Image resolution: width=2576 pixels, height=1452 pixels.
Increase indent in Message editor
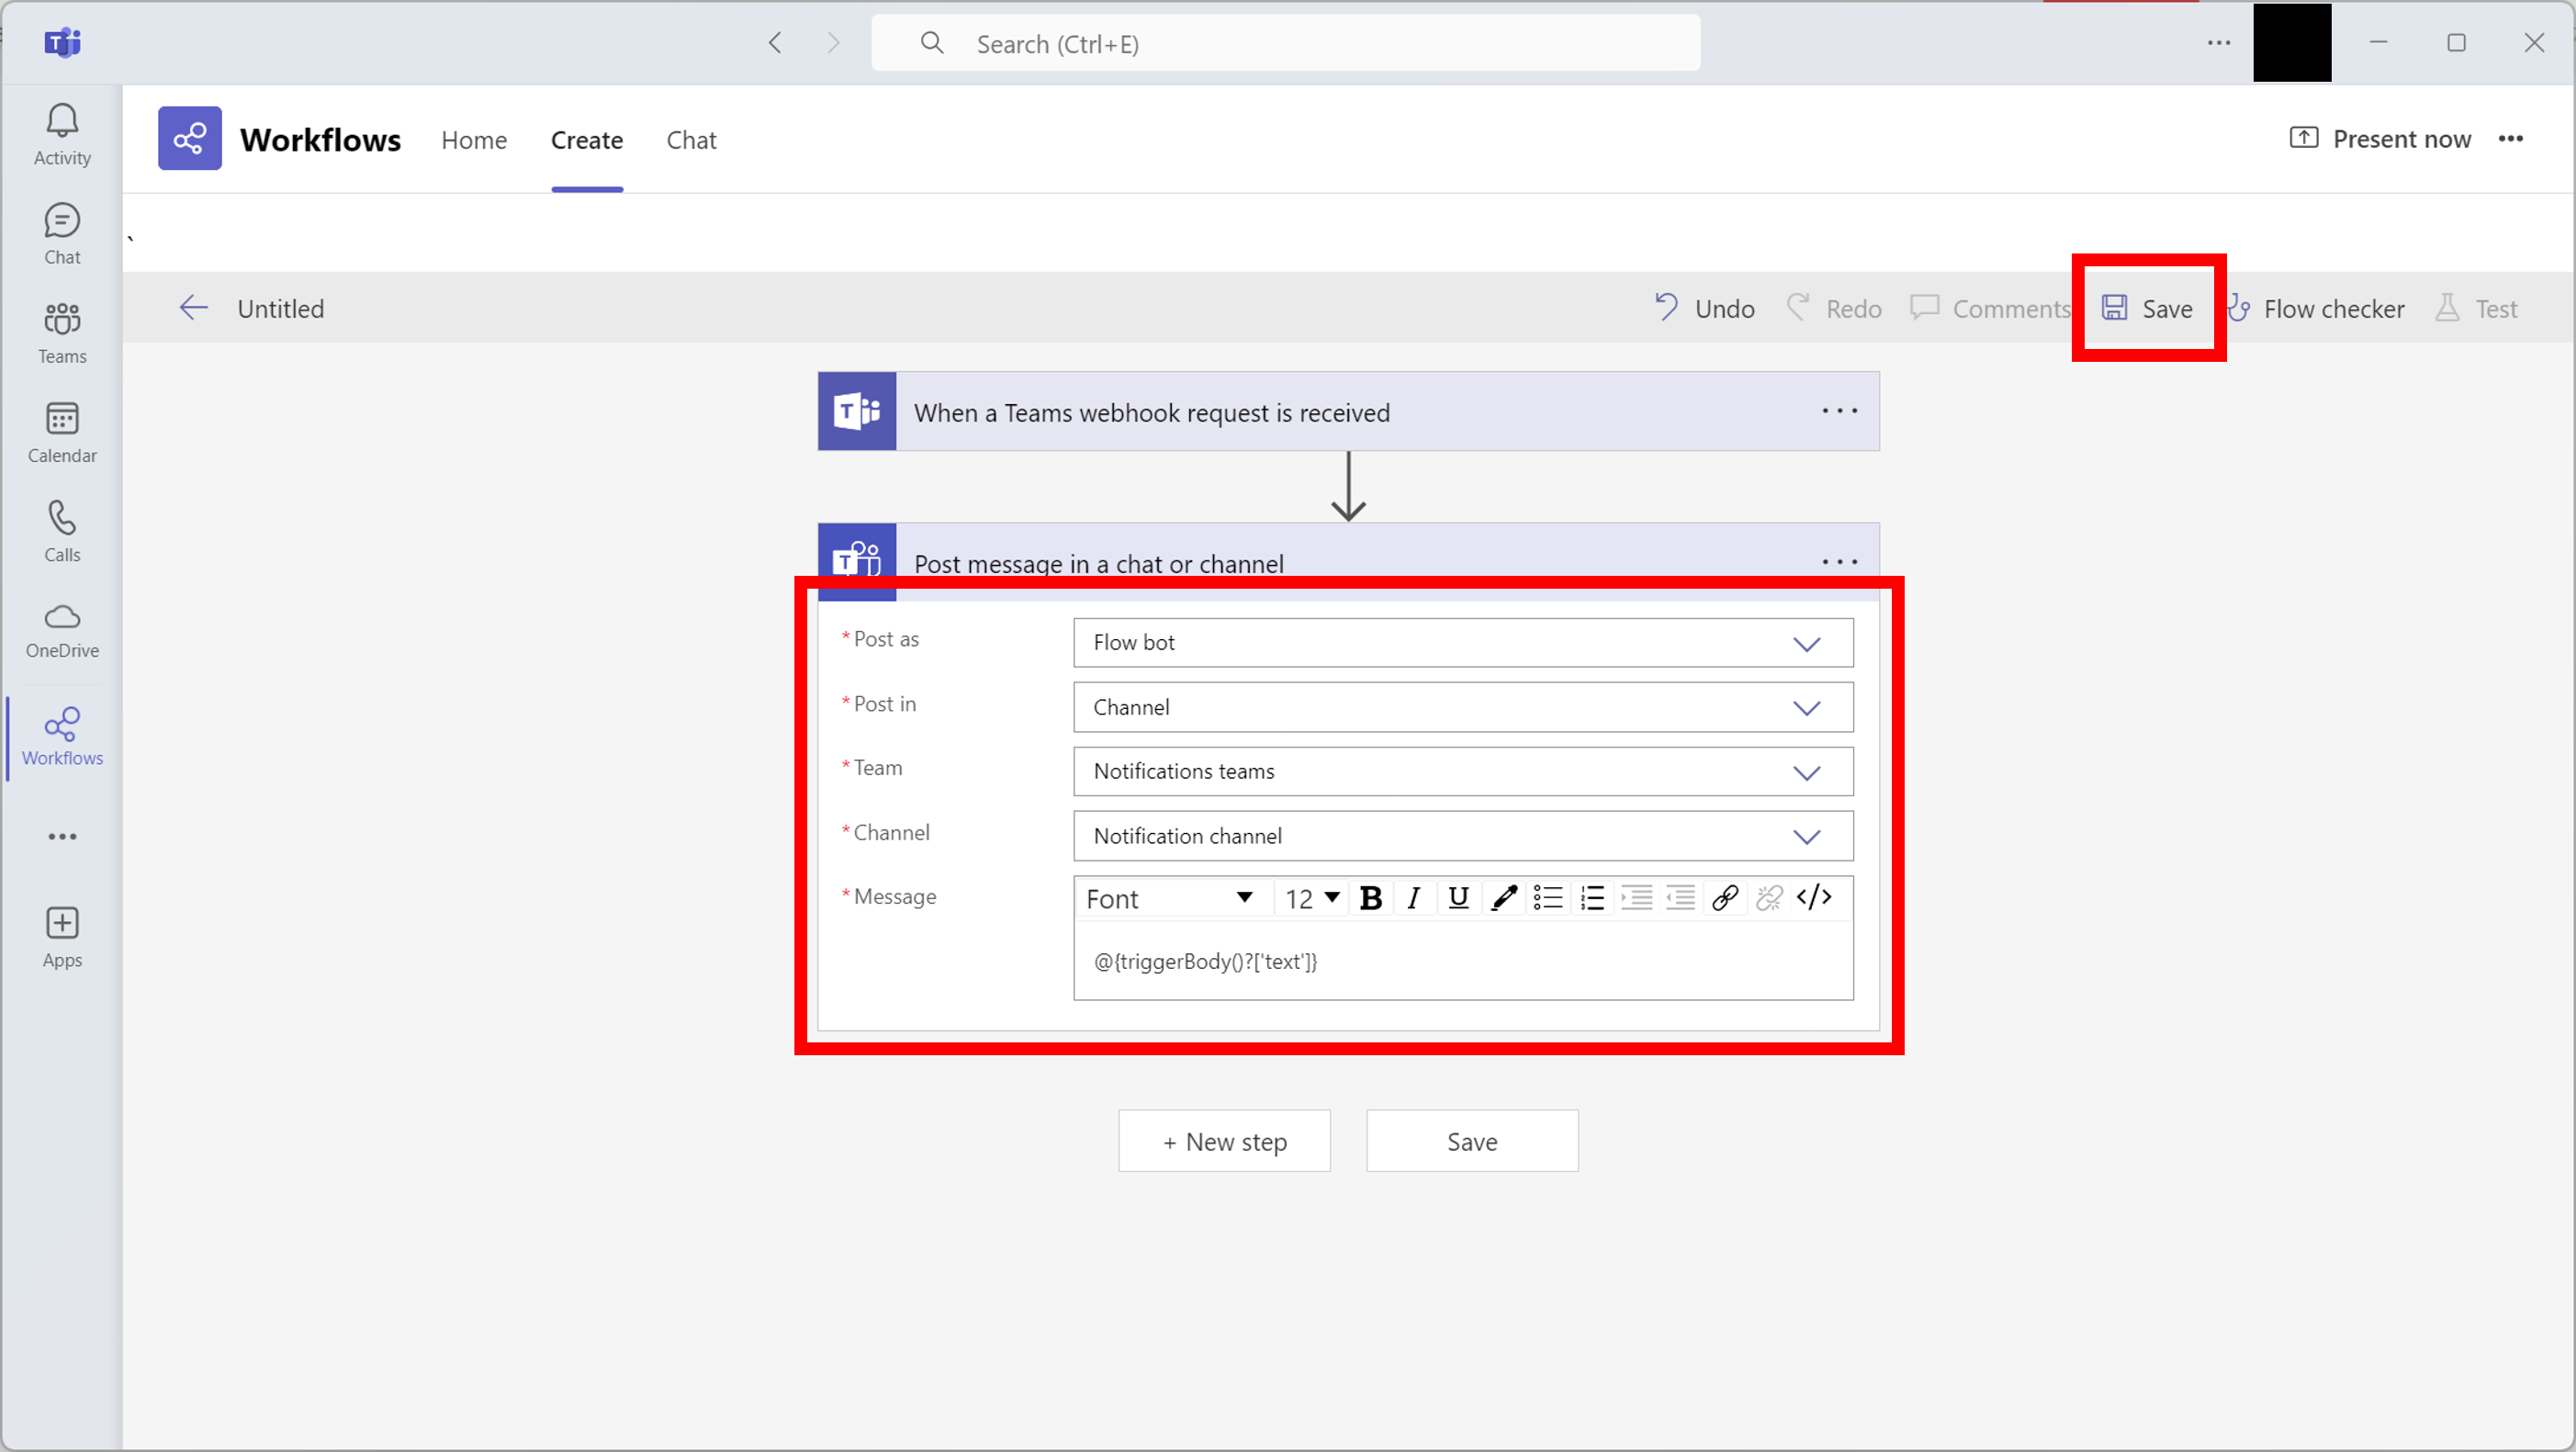click(1636, 898)
